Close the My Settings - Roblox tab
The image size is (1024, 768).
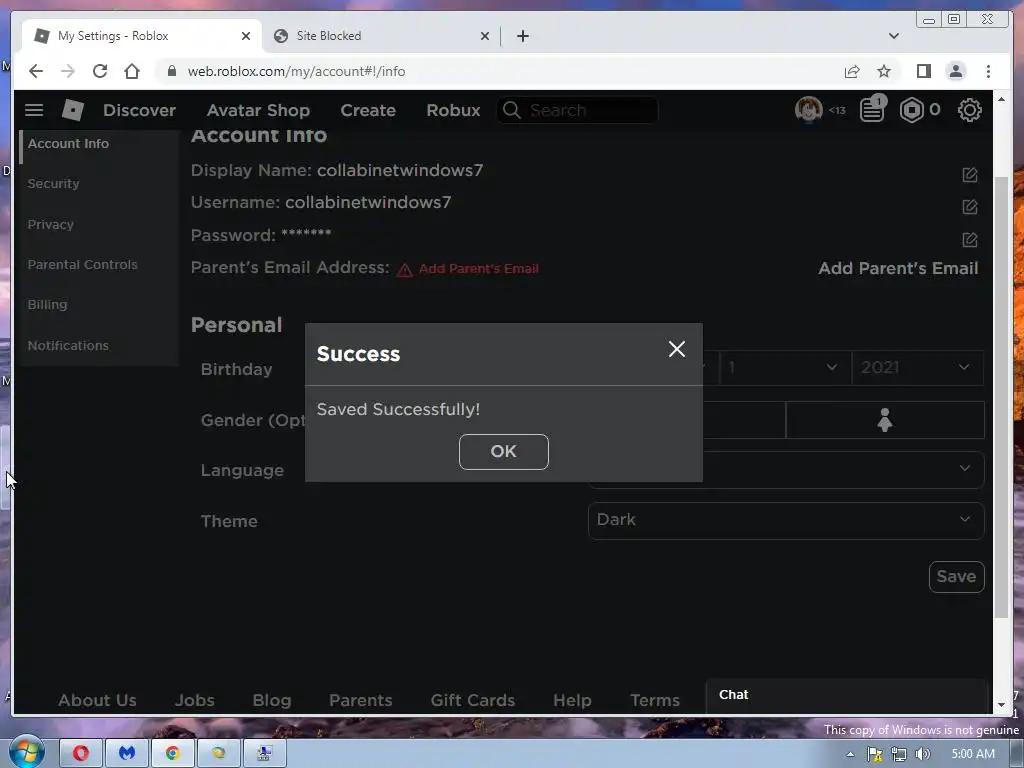pyautogui.click(x=246, y=36)
